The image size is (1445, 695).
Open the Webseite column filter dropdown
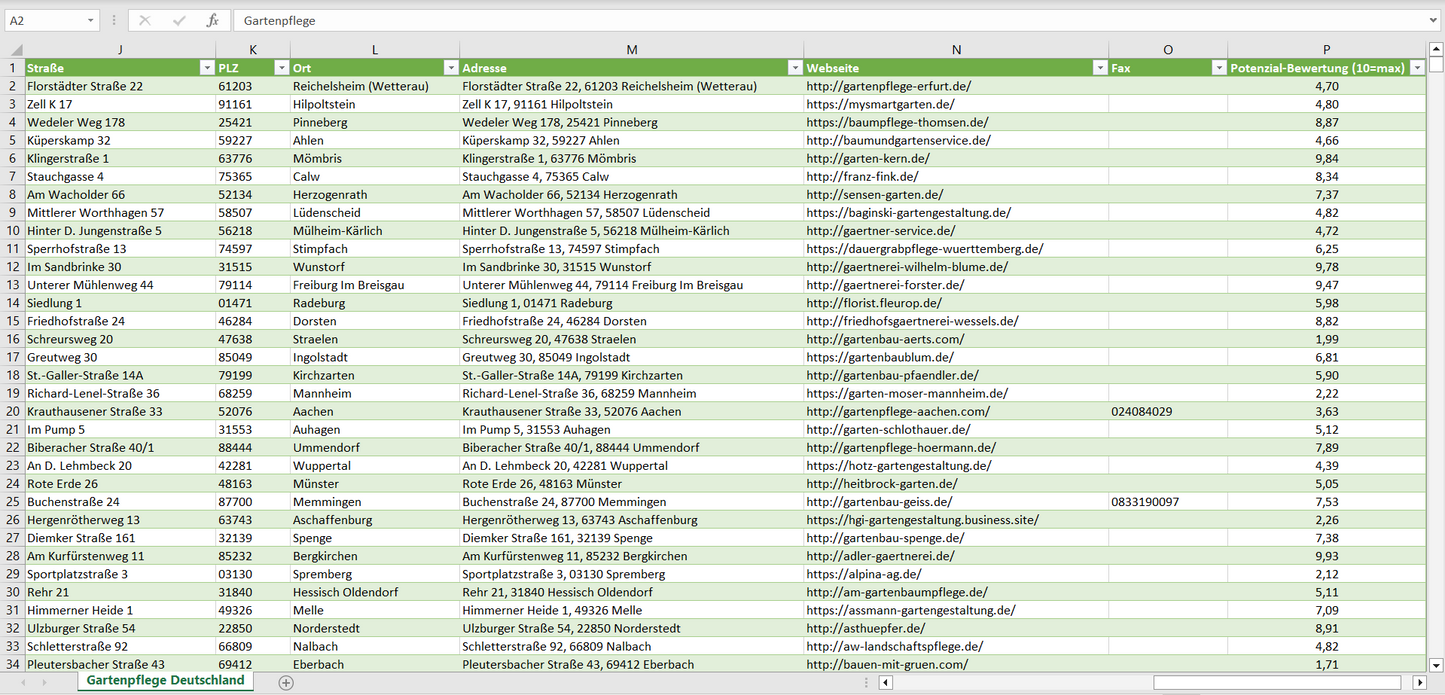coord(1099,68)
